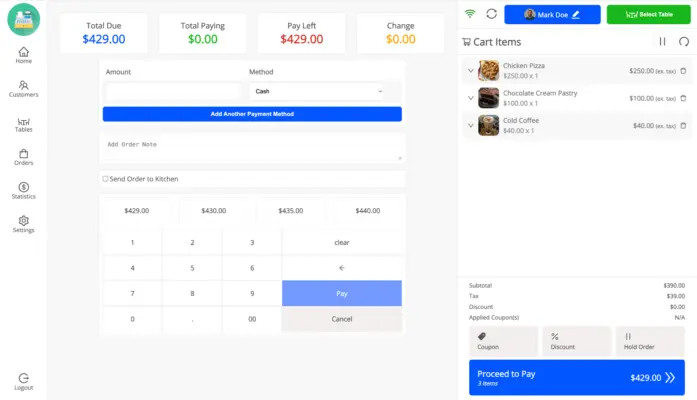Viewport: 697px width, 400px height.
Task: Tap keypad number 6
Action: tap(252, 268)
